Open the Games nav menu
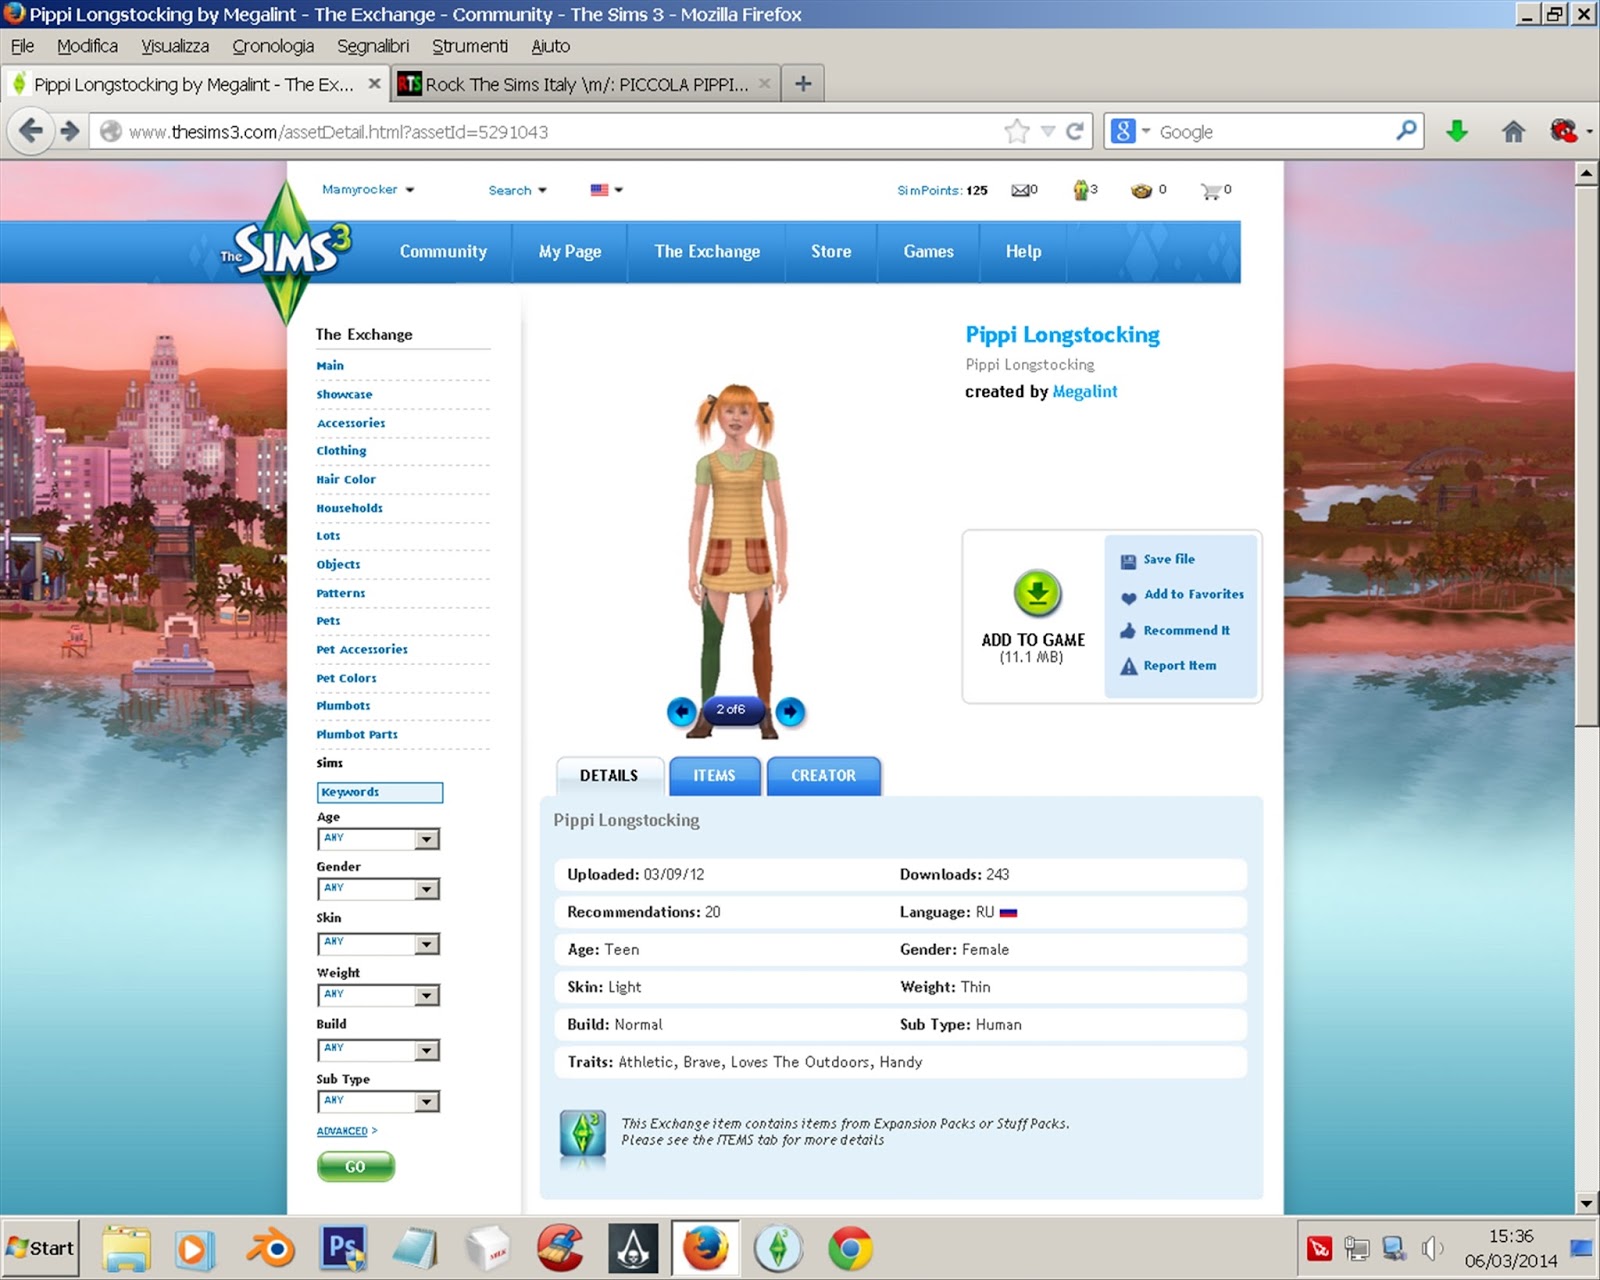 tap(928, 252)
